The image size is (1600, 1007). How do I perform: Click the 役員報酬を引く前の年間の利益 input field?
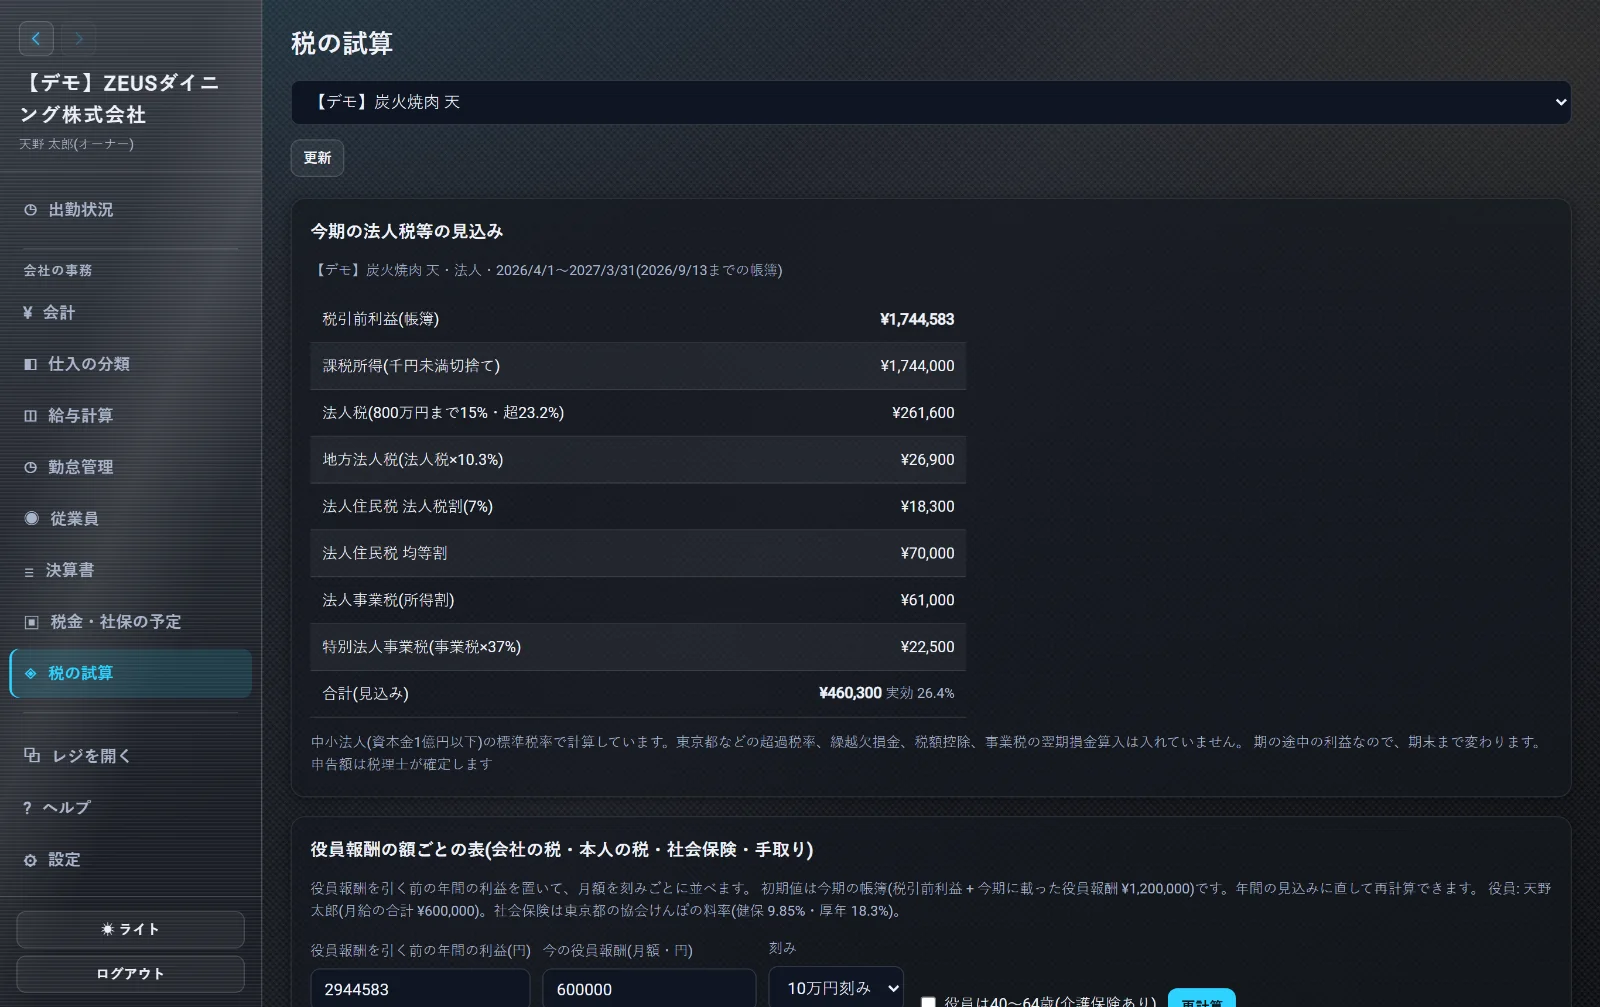(420, 988)
